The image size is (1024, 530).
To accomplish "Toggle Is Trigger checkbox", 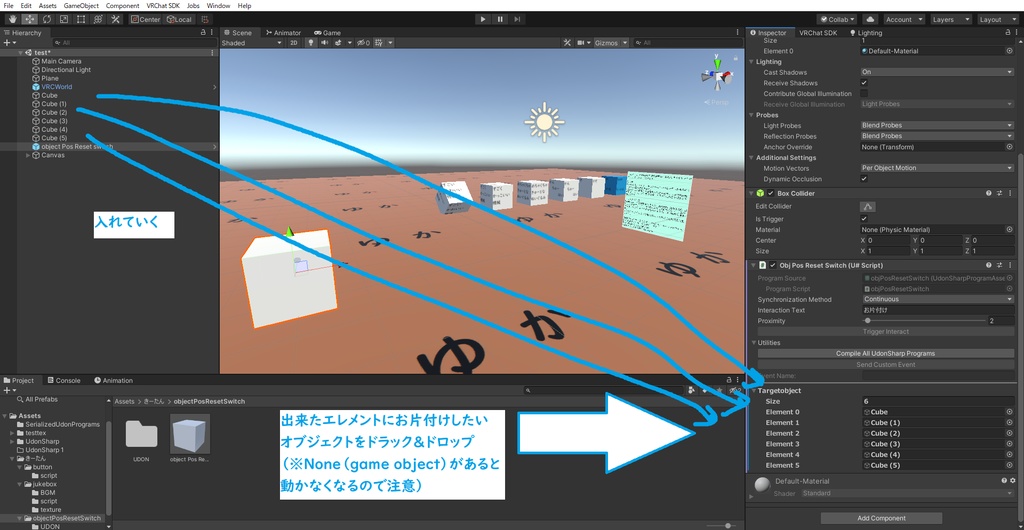I will pyautogui.click(x=864, y=219).
